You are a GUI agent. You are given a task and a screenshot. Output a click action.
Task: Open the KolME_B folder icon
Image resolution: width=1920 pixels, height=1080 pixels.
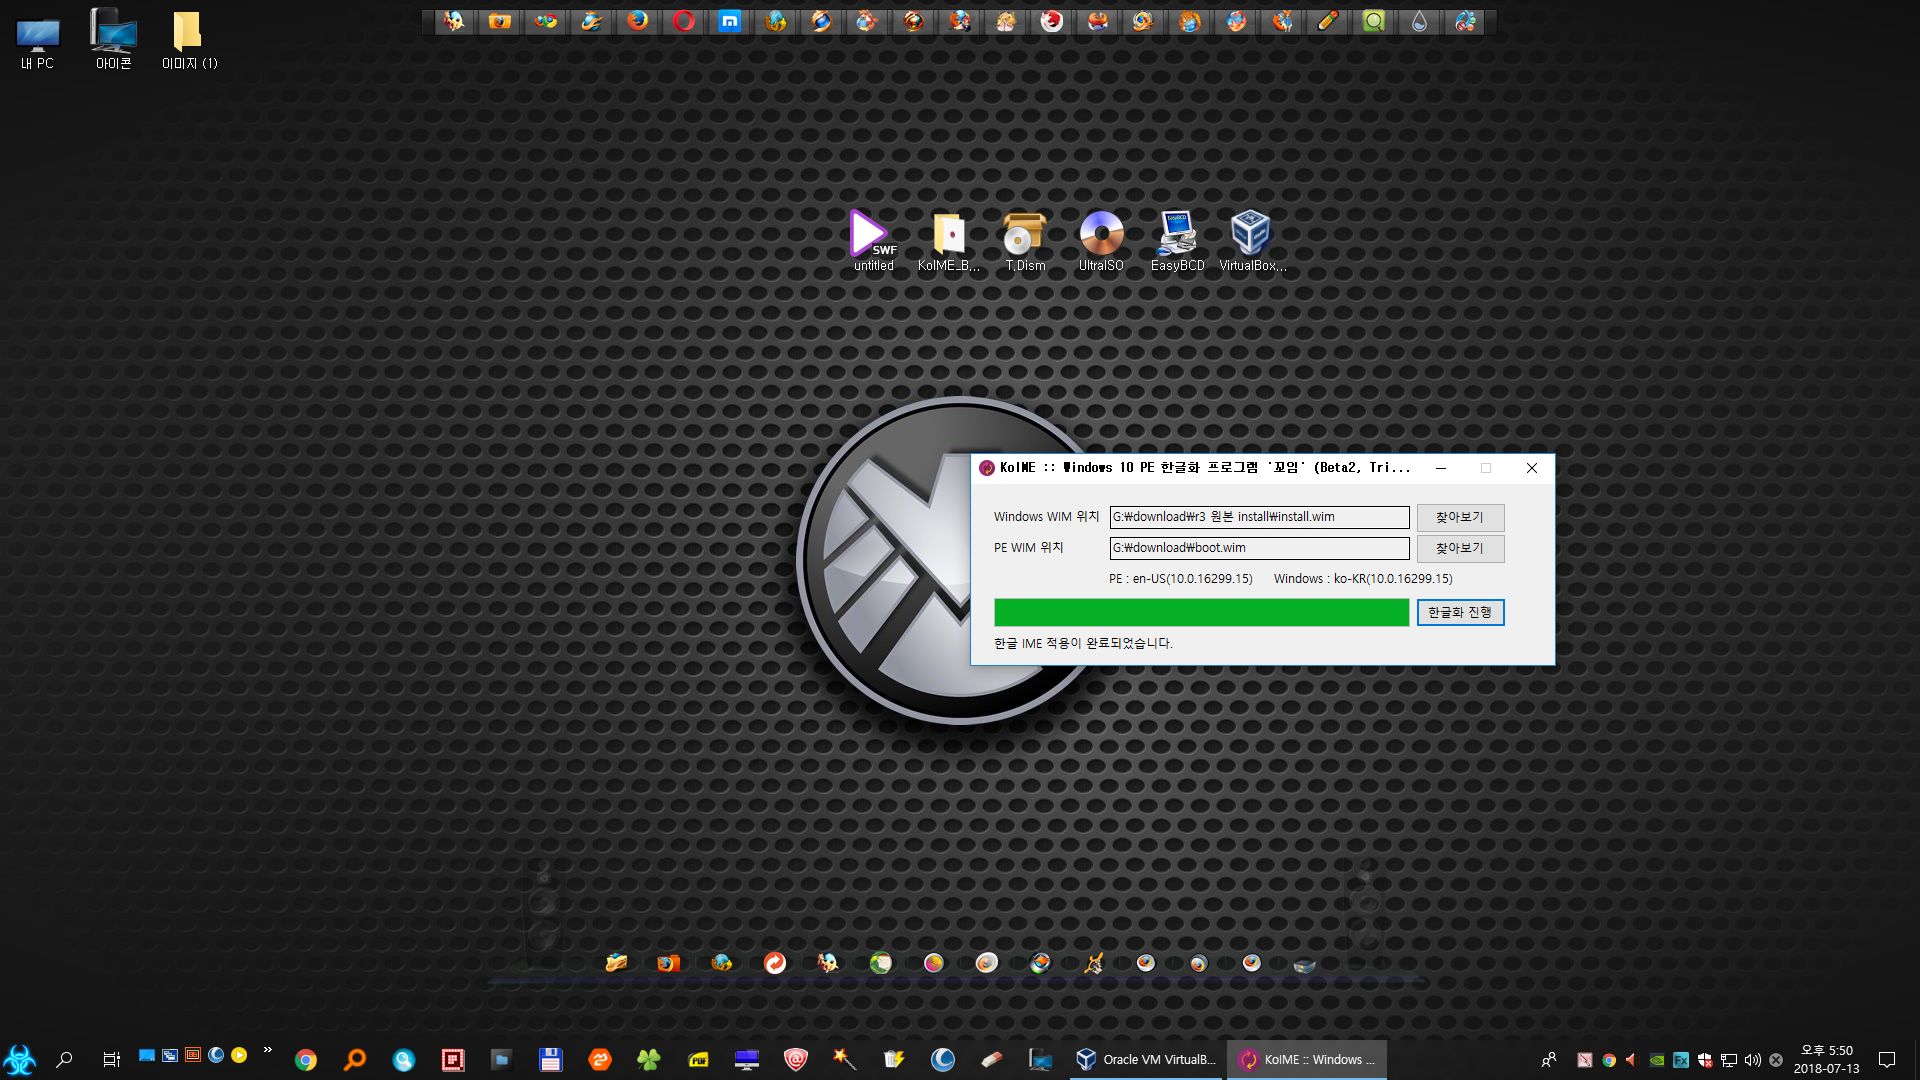tap(949, 241)
